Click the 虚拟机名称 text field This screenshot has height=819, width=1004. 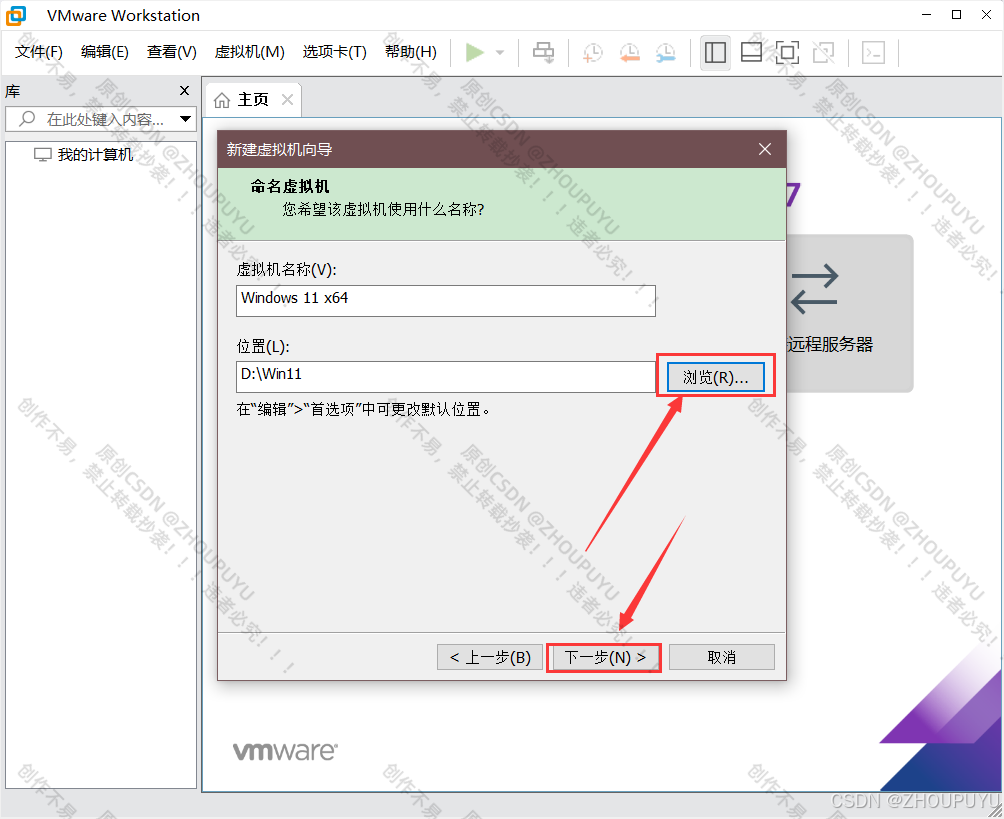(x=446, y=300)
